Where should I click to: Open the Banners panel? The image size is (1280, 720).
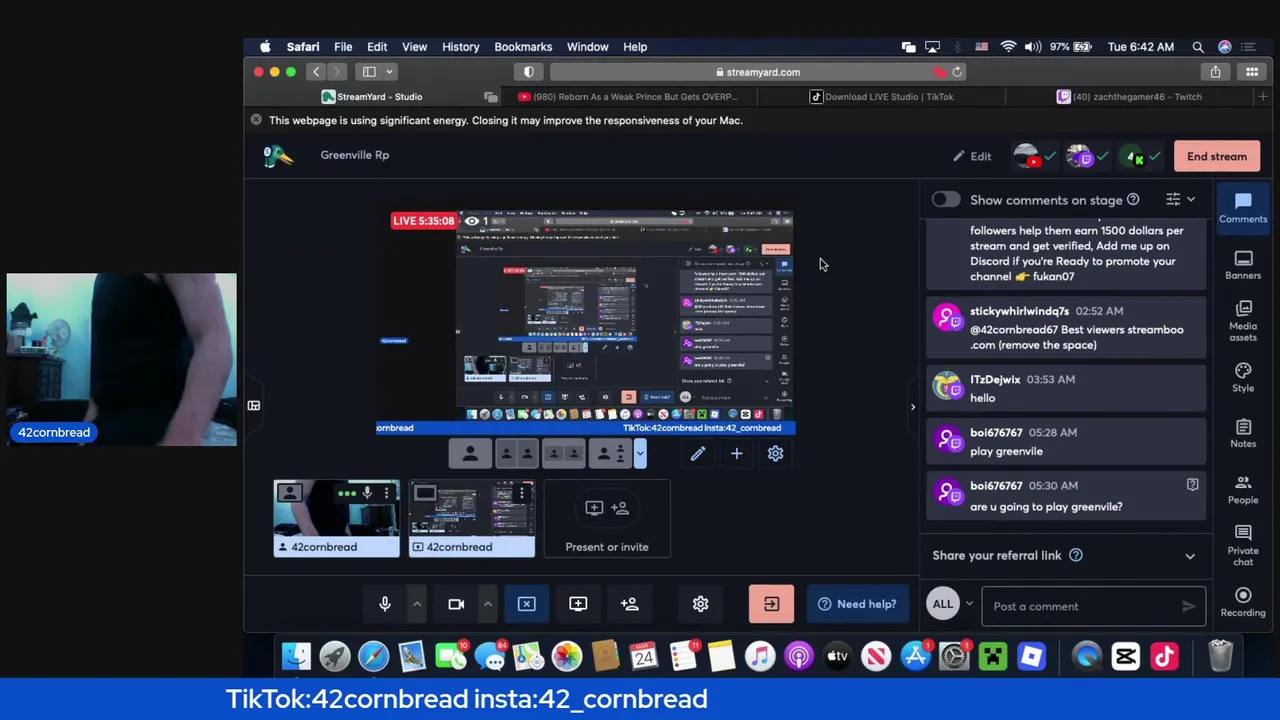[1243, 265]
